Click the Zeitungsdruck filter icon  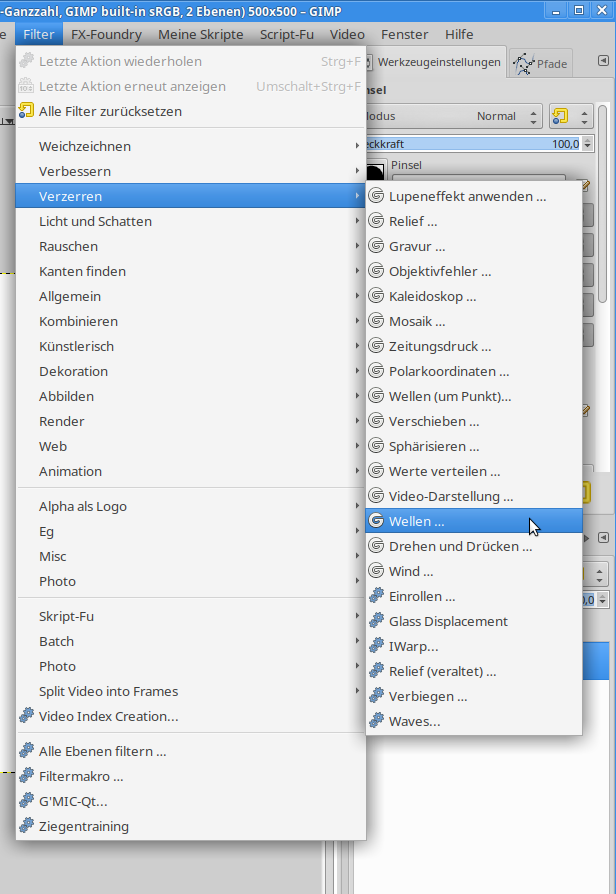click(376, 347)
